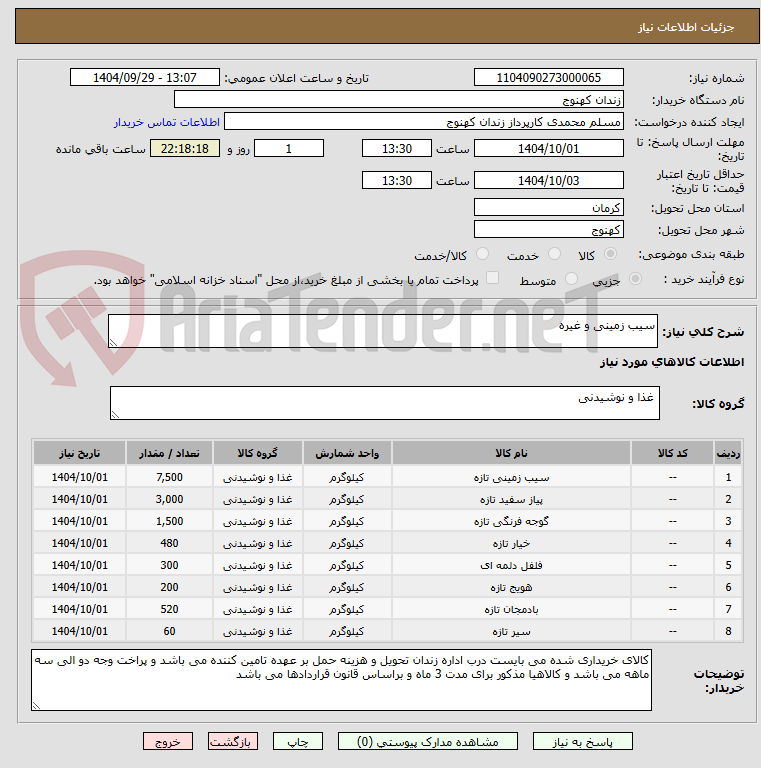Image resolution: width=761 pixels, height=768 pixels.
Task: Click the quantity cell 7,500
Action: 169,477
